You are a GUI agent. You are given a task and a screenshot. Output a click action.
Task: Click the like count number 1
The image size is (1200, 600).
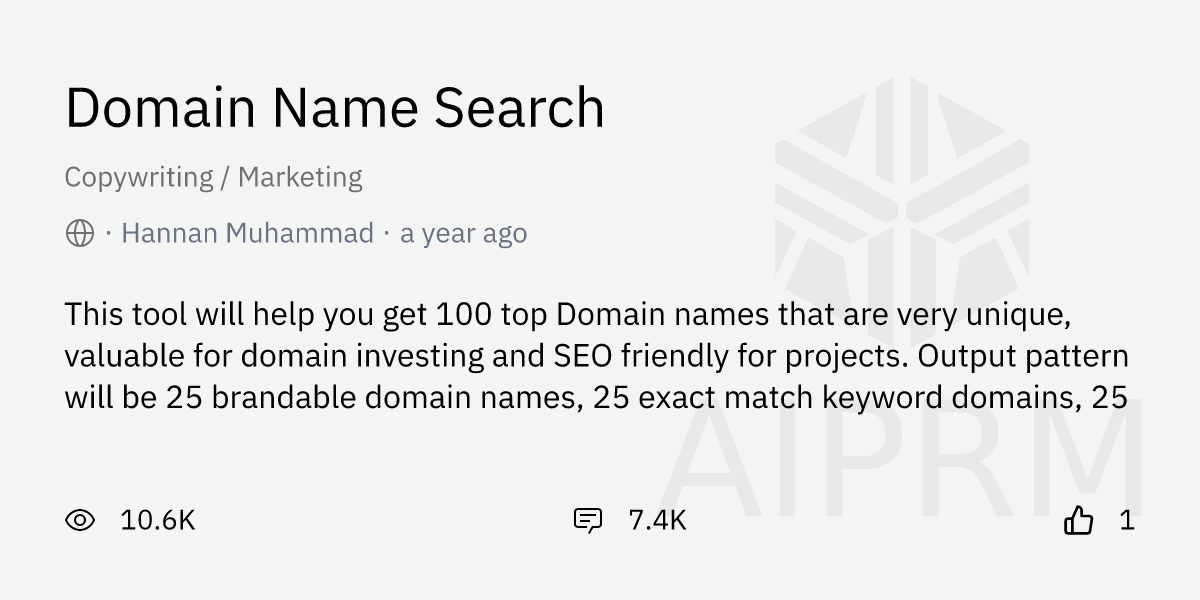[1127, 520]
